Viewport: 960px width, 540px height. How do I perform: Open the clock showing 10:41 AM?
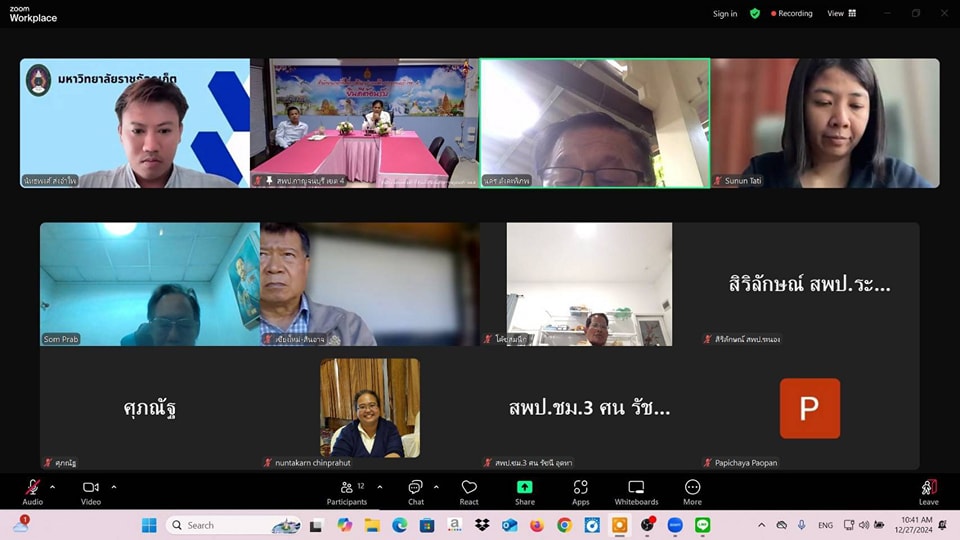pyautogui.click(x=915, y=525)
